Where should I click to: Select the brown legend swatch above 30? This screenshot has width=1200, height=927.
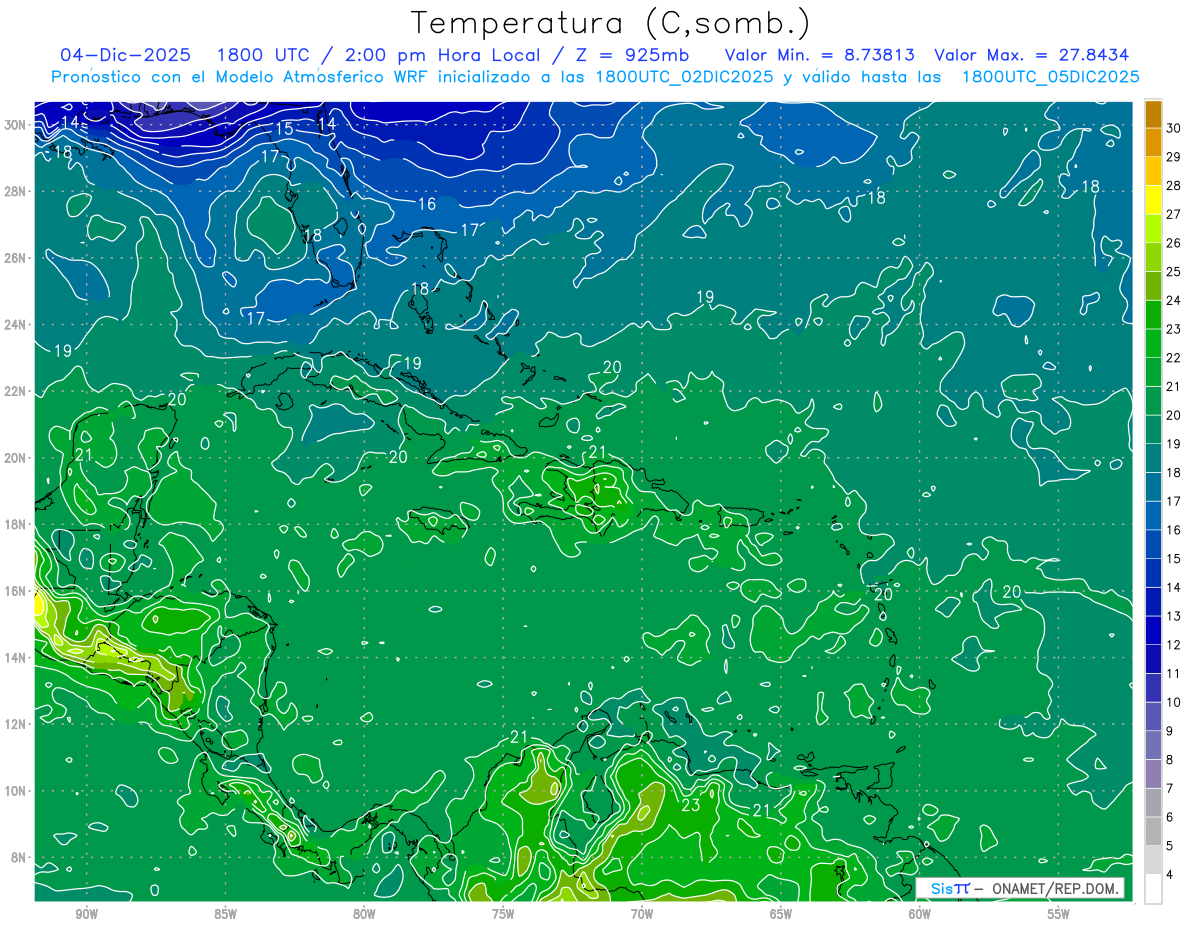[1153, 113]
